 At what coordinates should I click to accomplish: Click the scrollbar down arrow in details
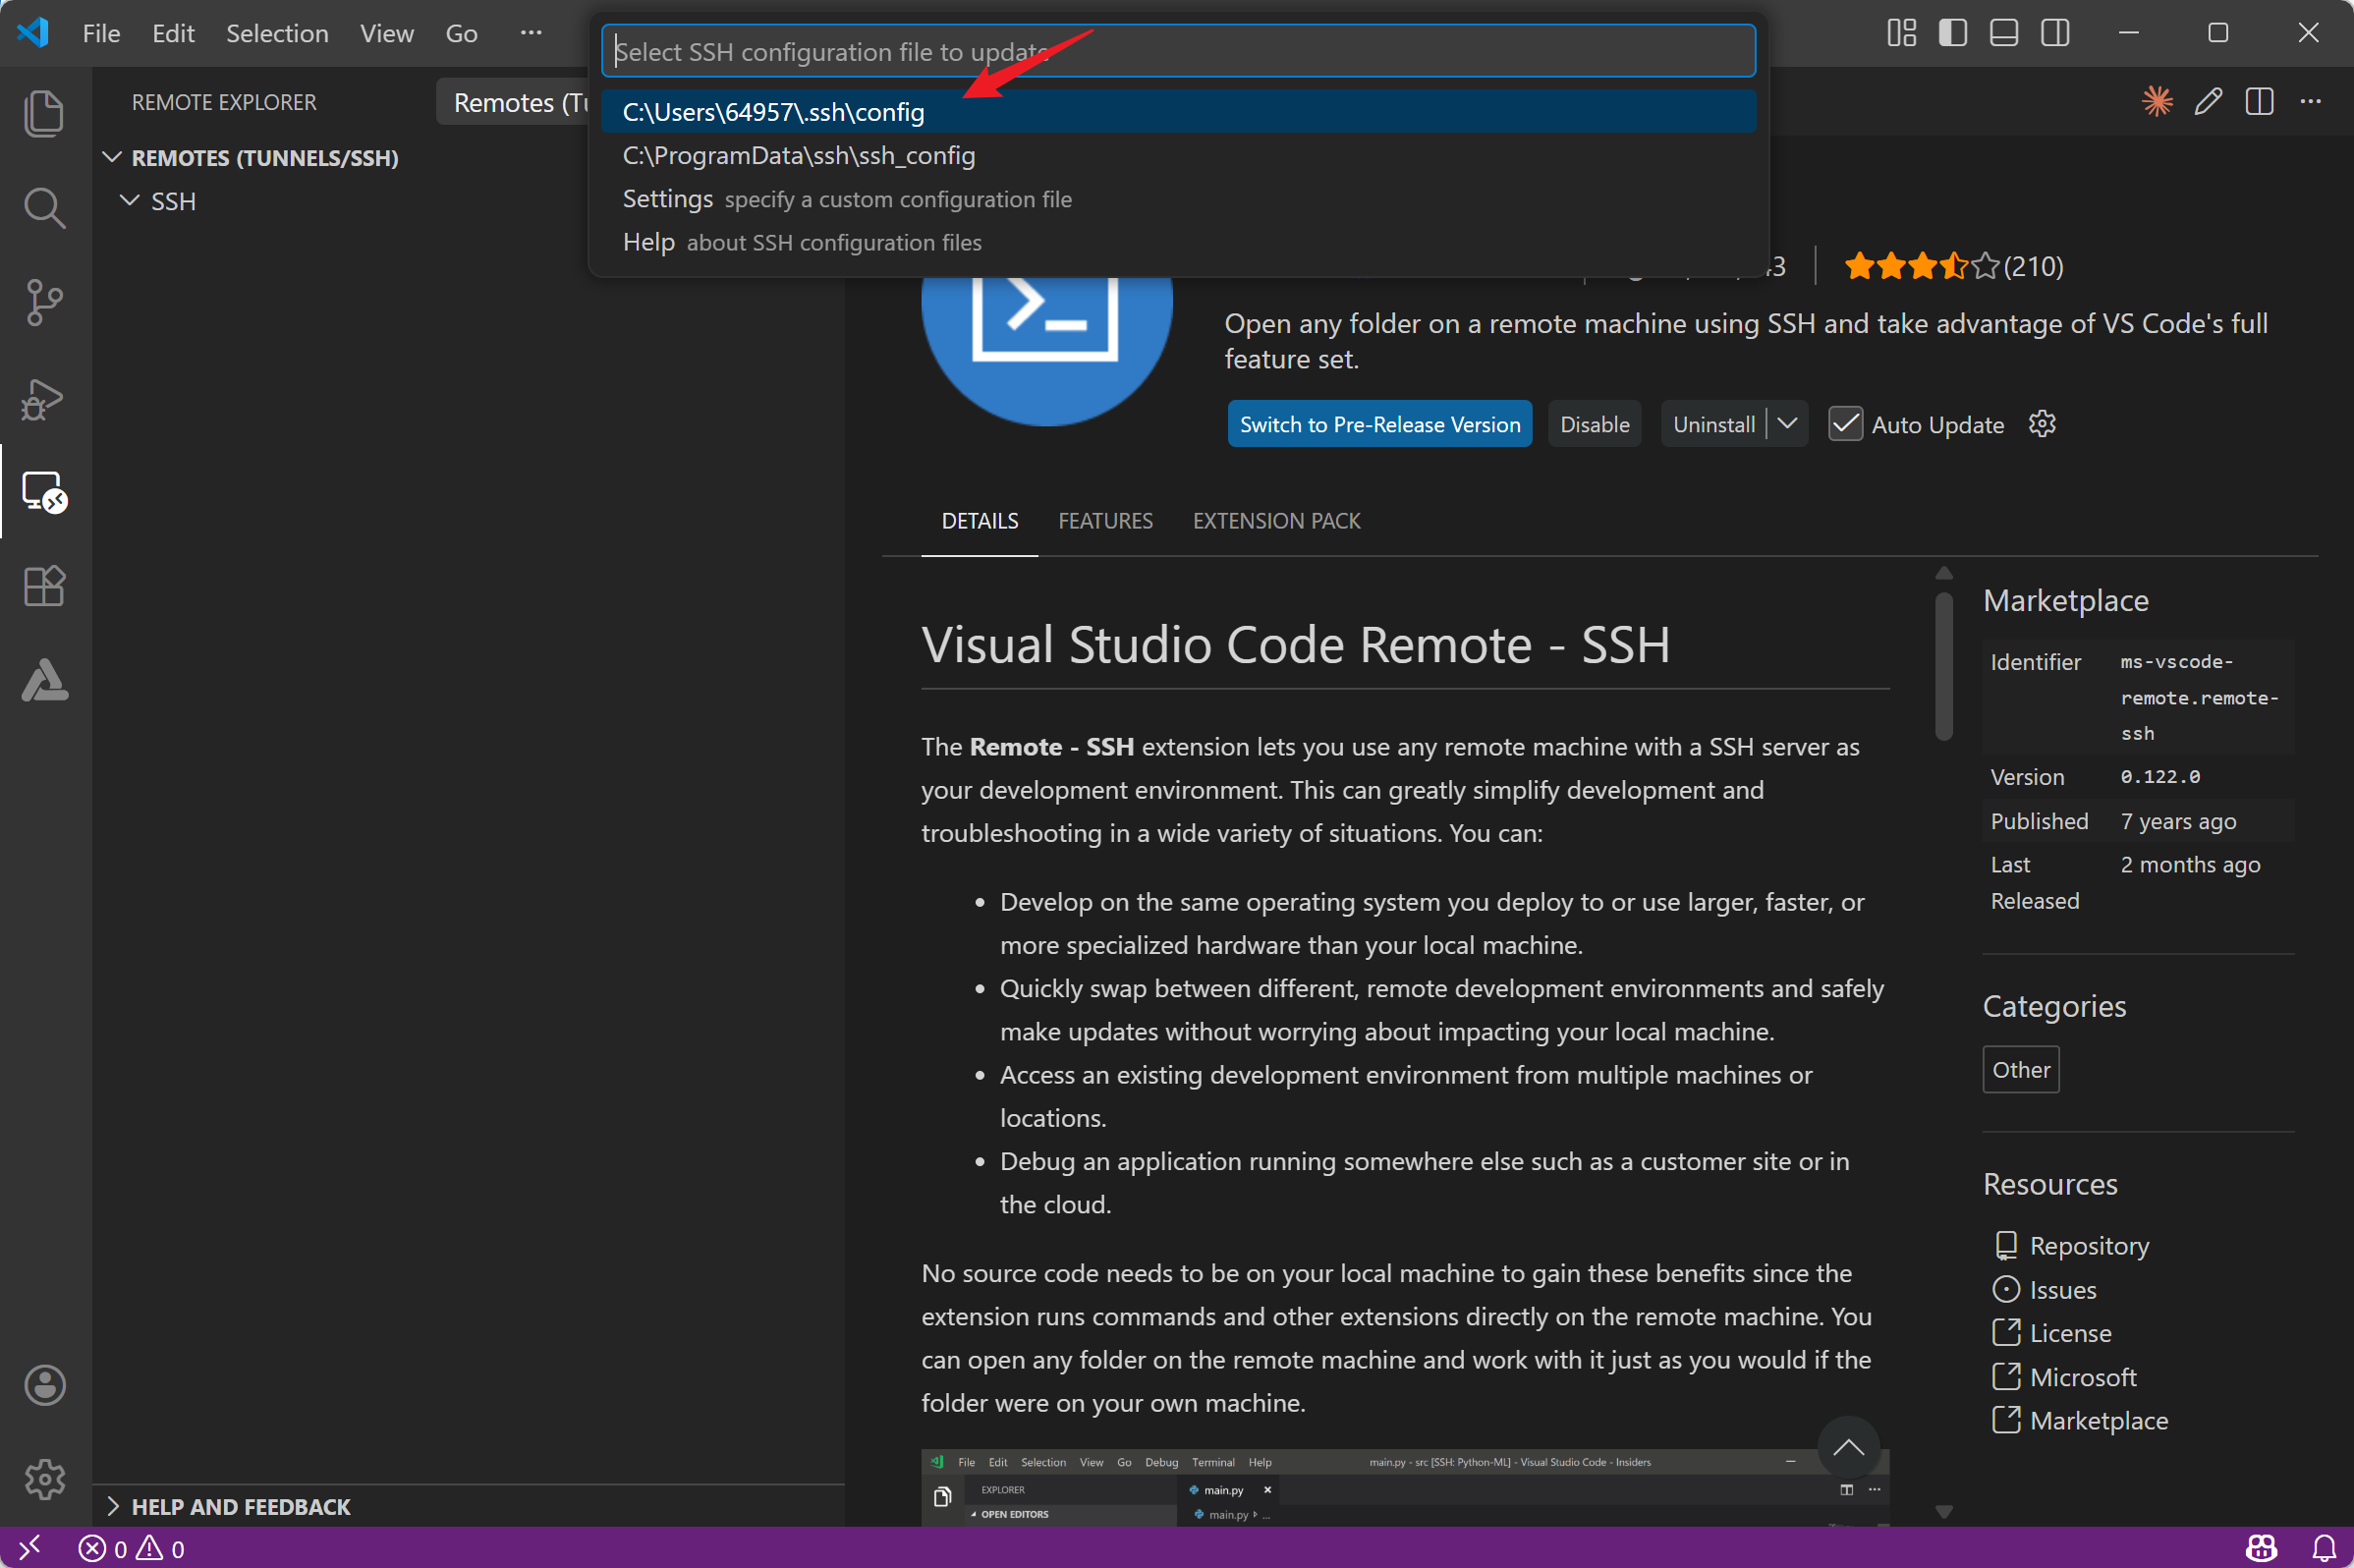(x=1943, y=1511)
